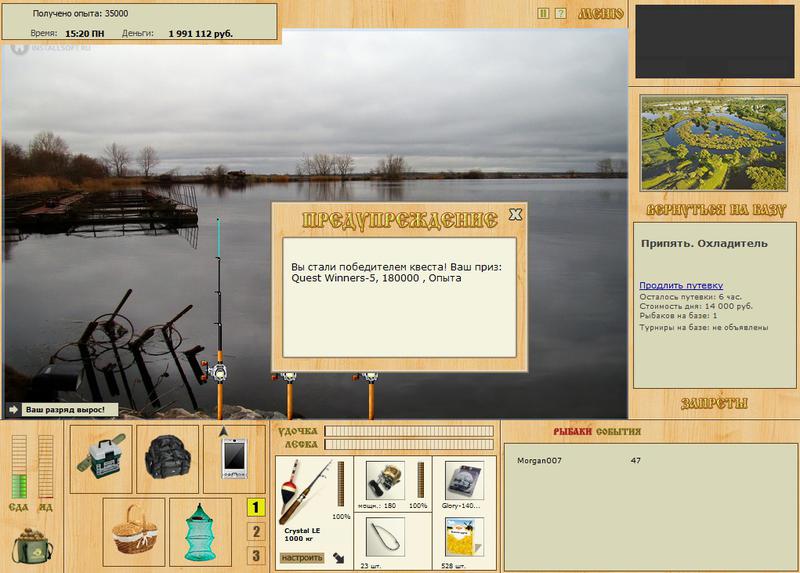This screenshot has width=800, height=573.
Task: Click the Осталось путевки: 6 час. line
Action: (690, 296)
